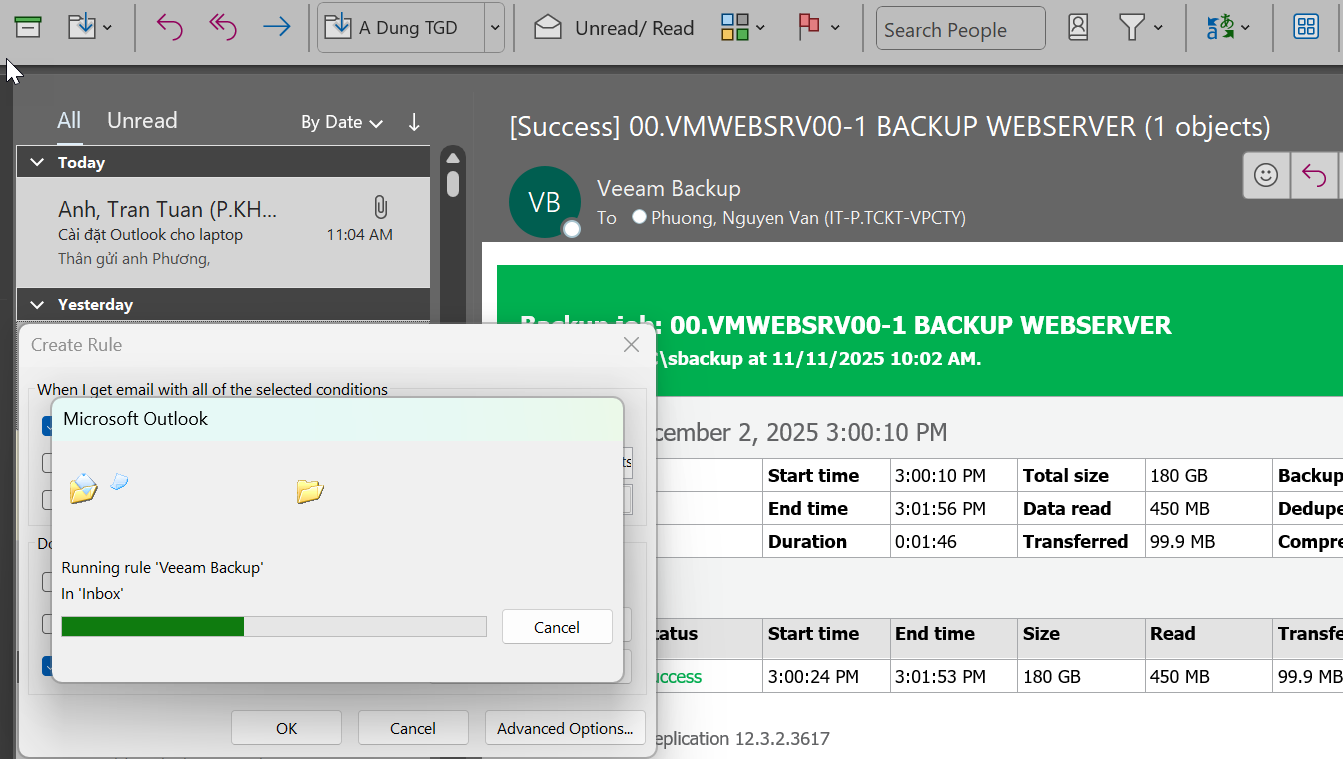The width and height of the screenshot is (1343, 759).
Task: Collapse the Today group header
Action: 38,162
